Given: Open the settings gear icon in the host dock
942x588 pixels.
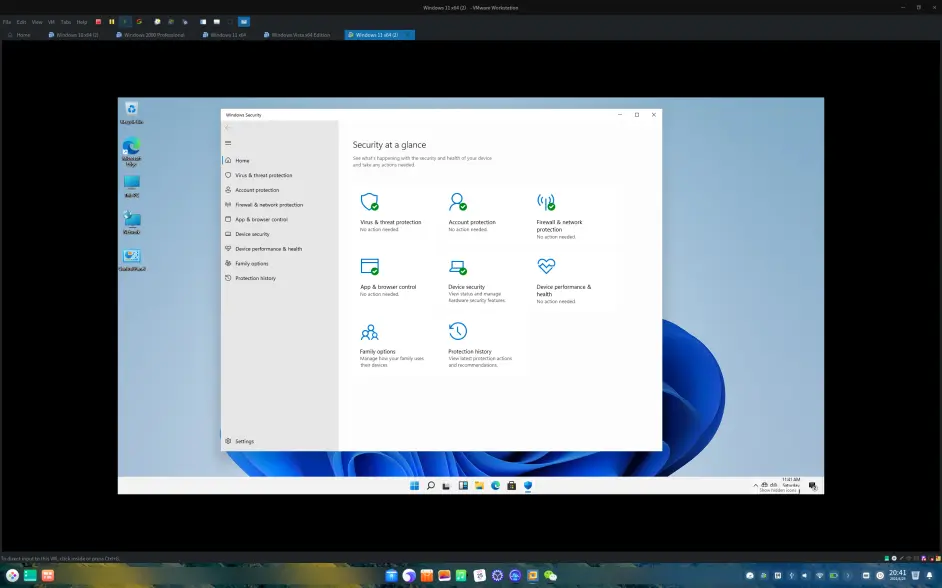Looking at the screenshot, I should [497, 575].
